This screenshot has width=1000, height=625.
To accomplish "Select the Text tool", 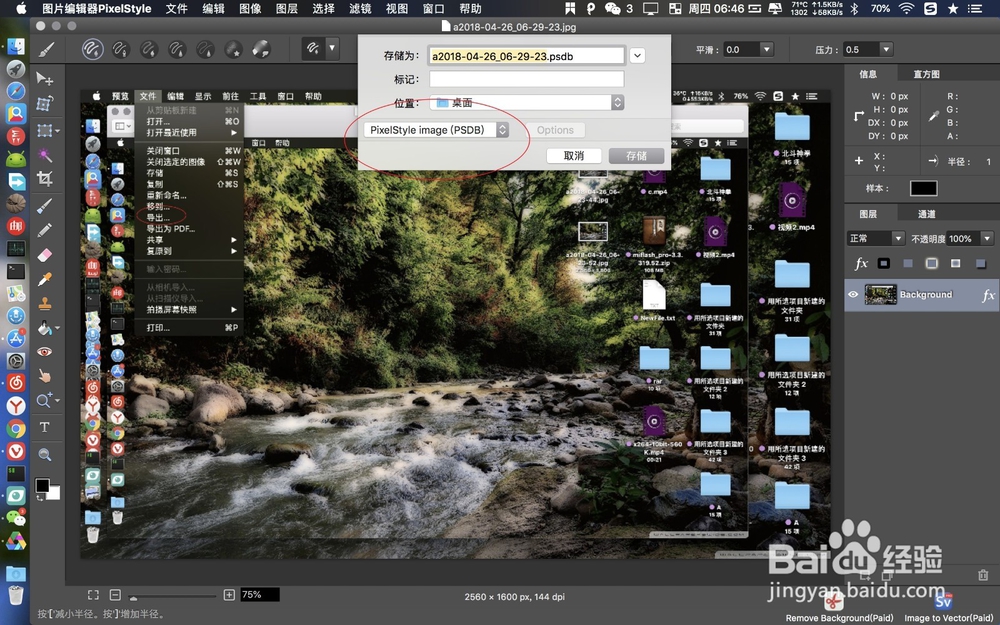I will click(x=46, y=425).
